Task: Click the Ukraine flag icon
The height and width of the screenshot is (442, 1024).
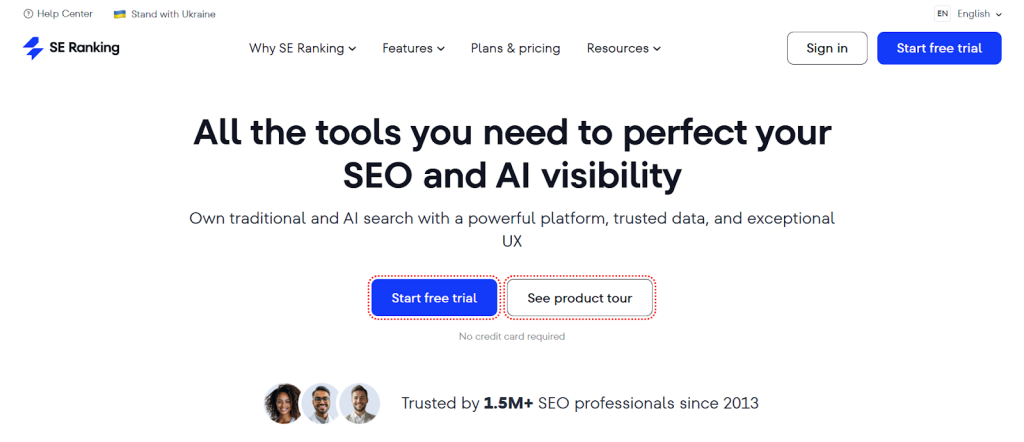Action: [x=120, y=14]
